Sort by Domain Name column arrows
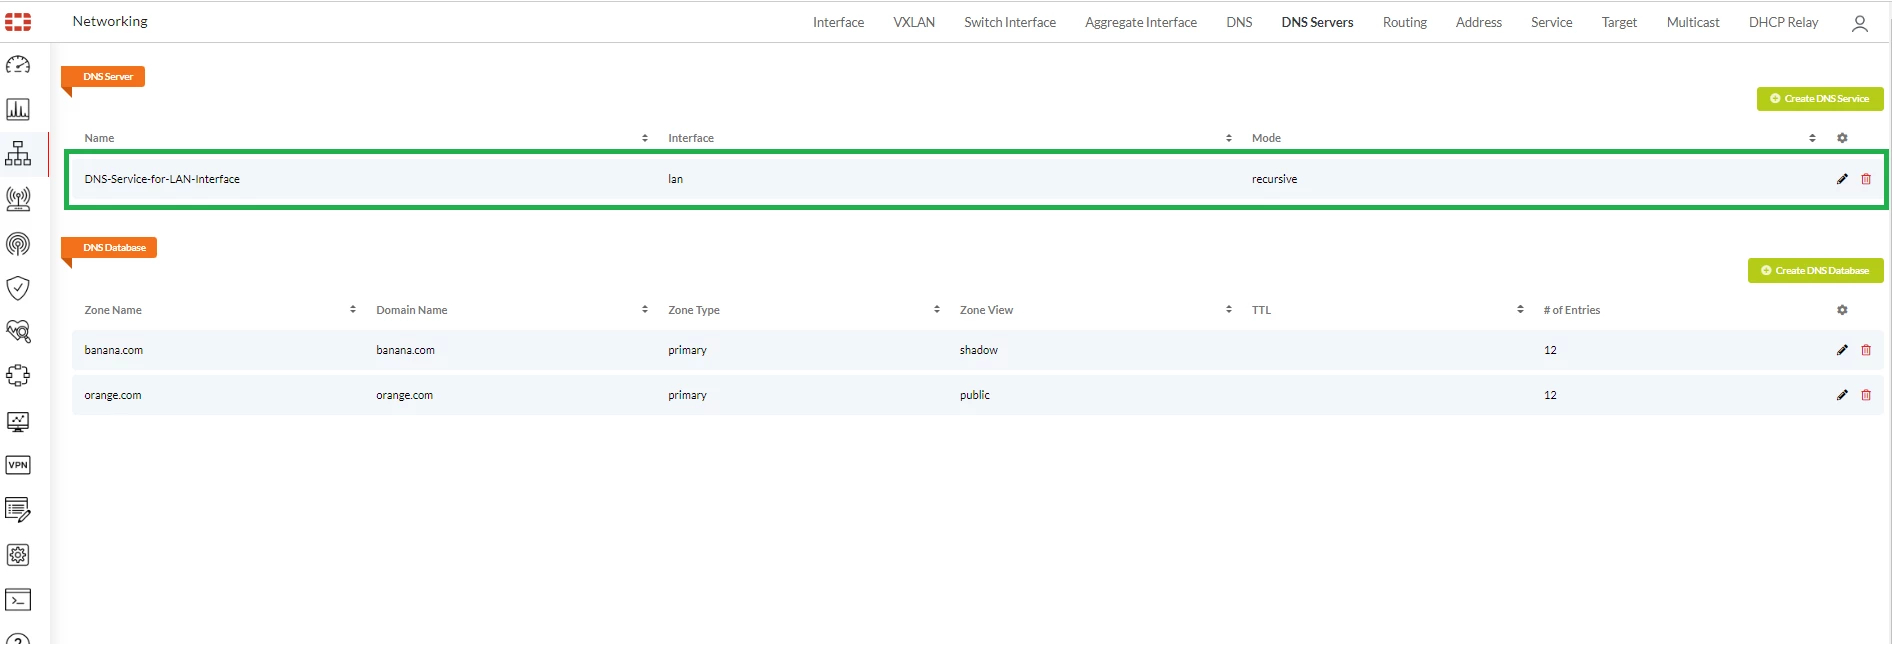The image size is (1892, 670). click(645, 310)
